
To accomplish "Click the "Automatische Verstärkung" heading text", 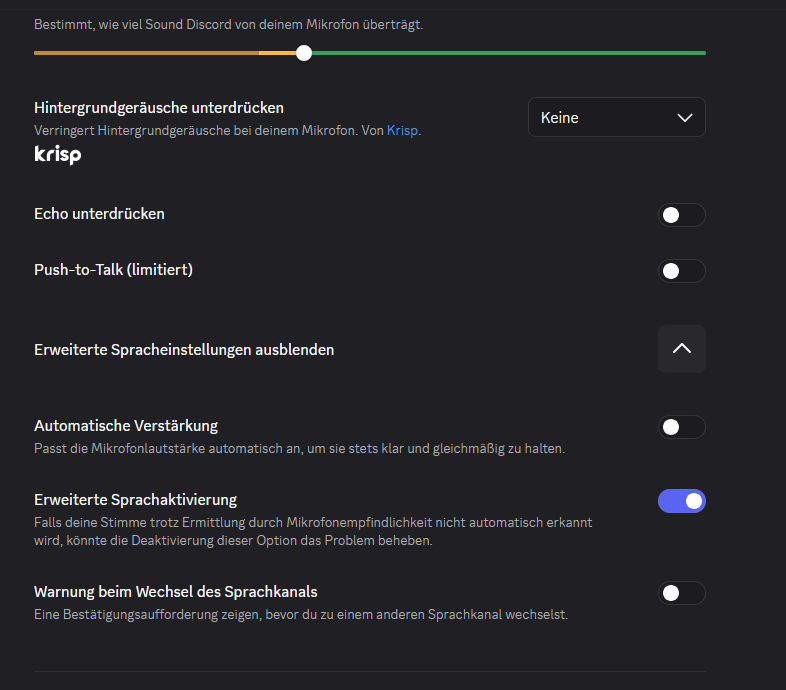I will click(126, 426).
